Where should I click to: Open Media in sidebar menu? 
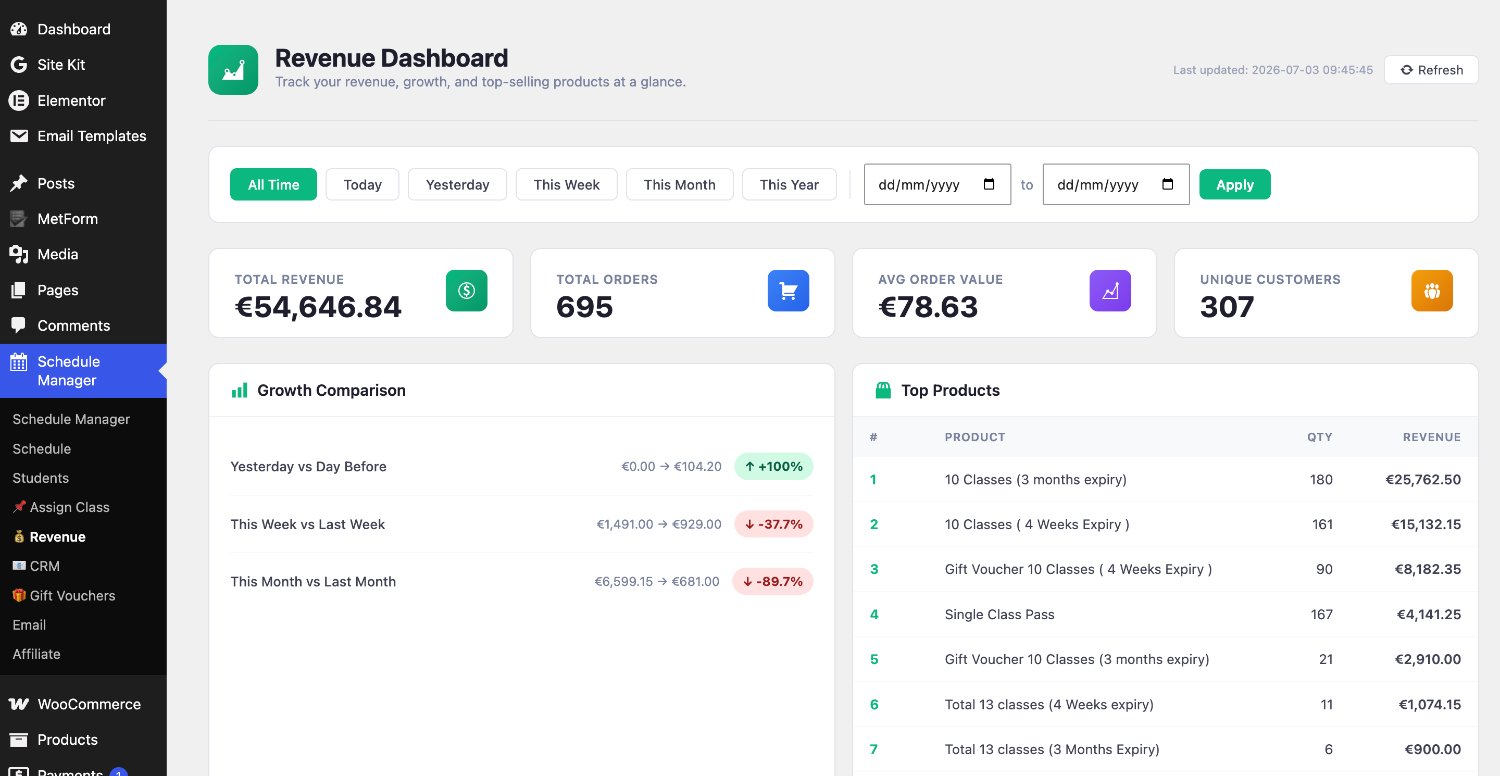83,254
